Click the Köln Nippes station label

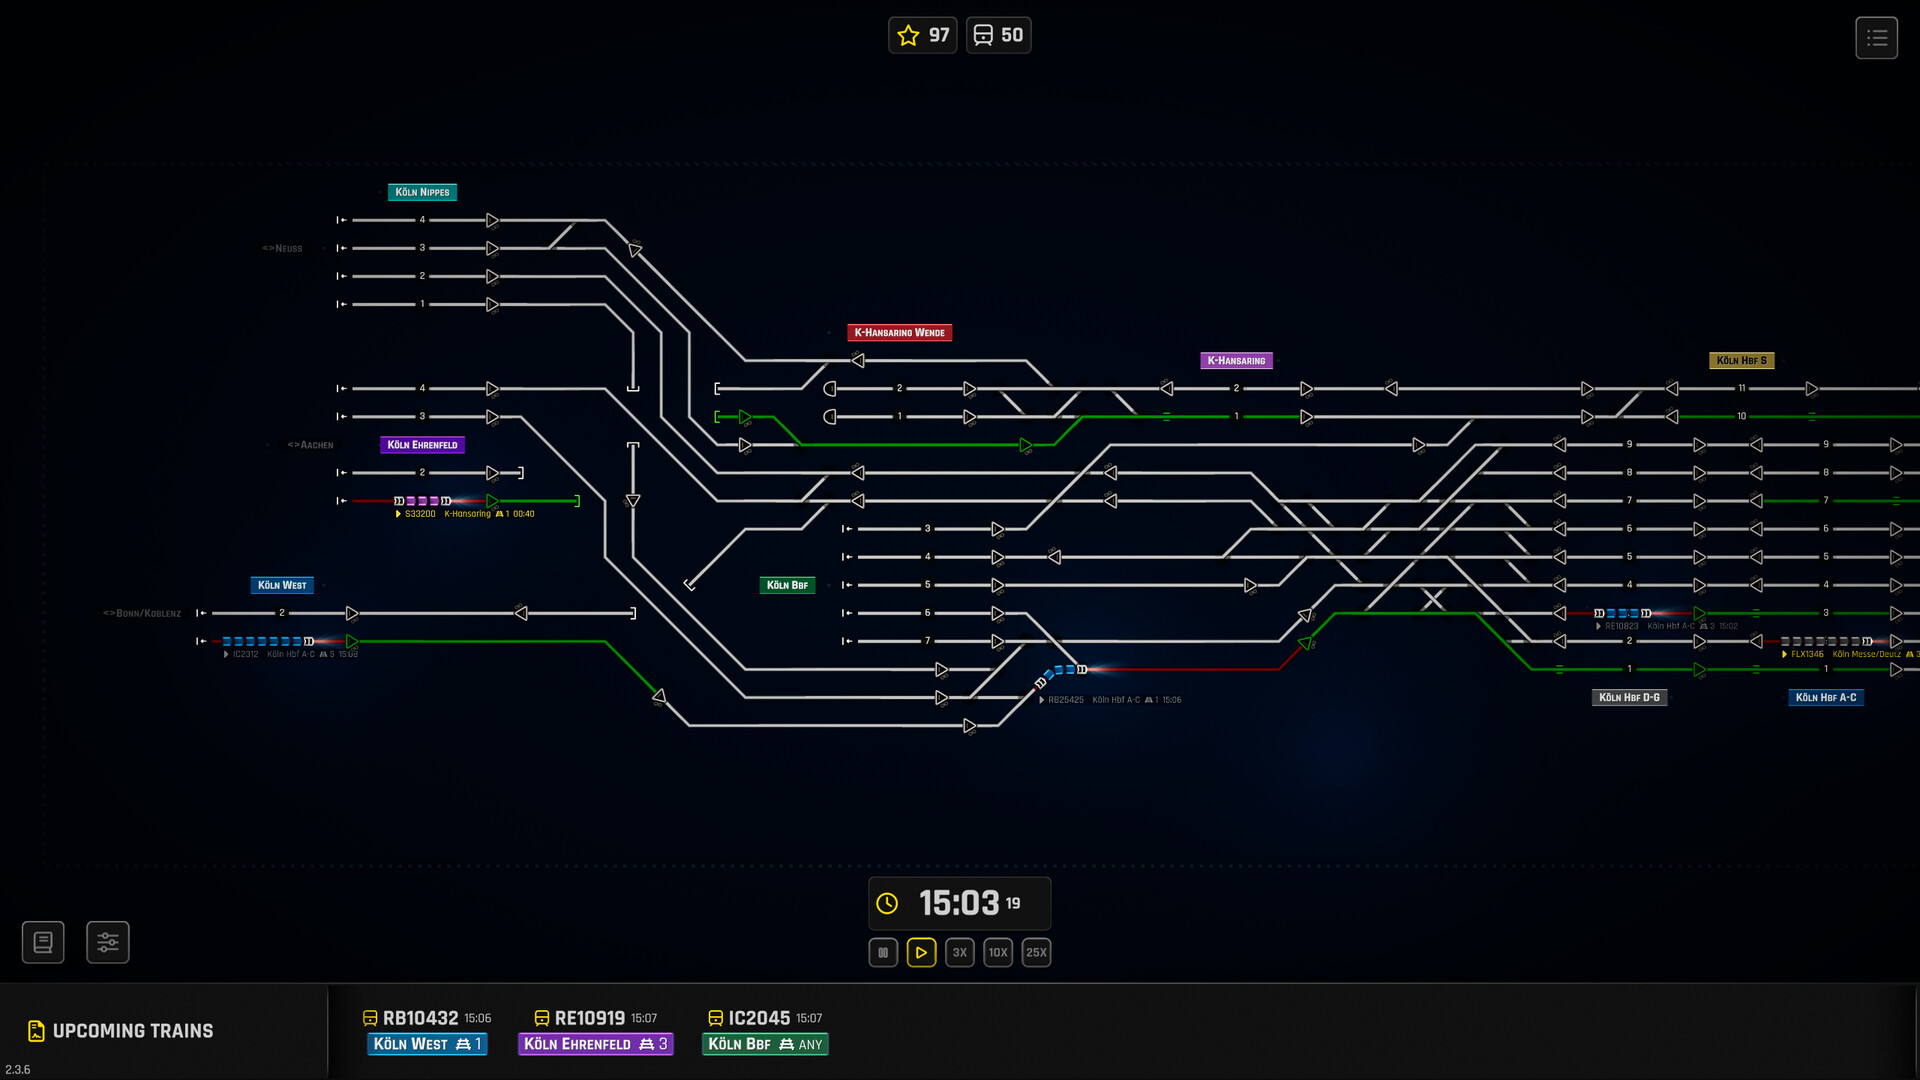[422, 192]
